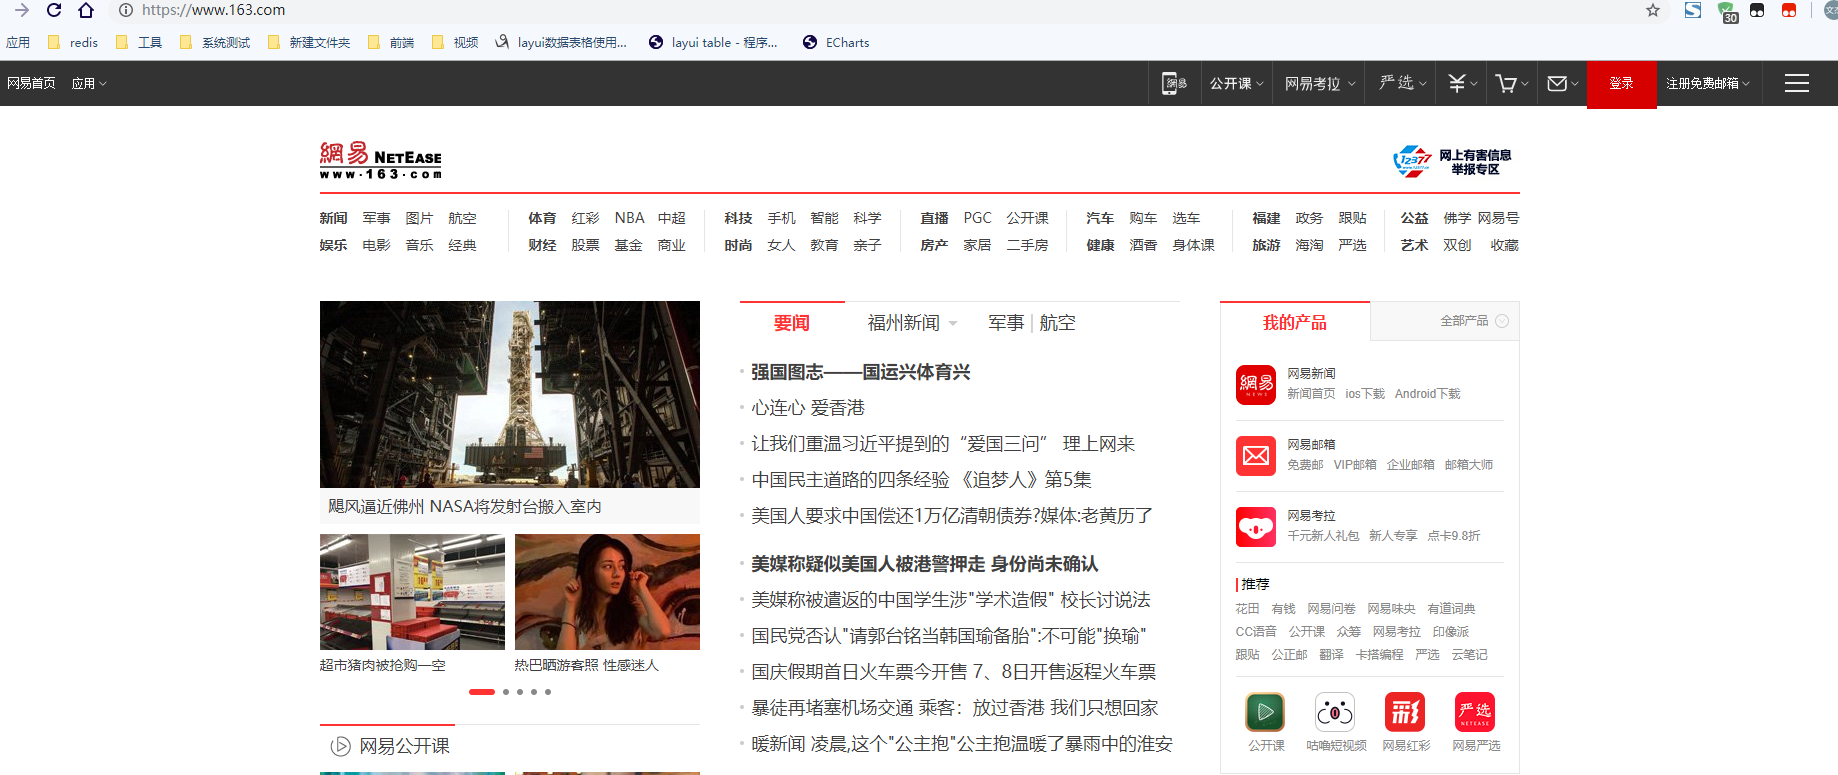Open the NASA launch platform main photo
This screenshot has height=775, width=1838.
tap(510, 394)
